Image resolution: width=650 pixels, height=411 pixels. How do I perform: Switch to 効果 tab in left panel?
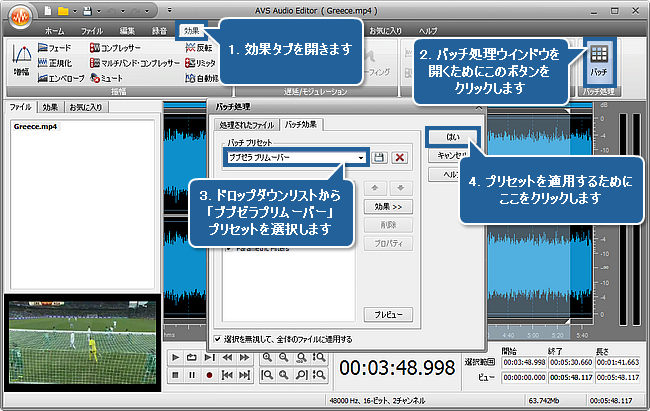point(50,107)
